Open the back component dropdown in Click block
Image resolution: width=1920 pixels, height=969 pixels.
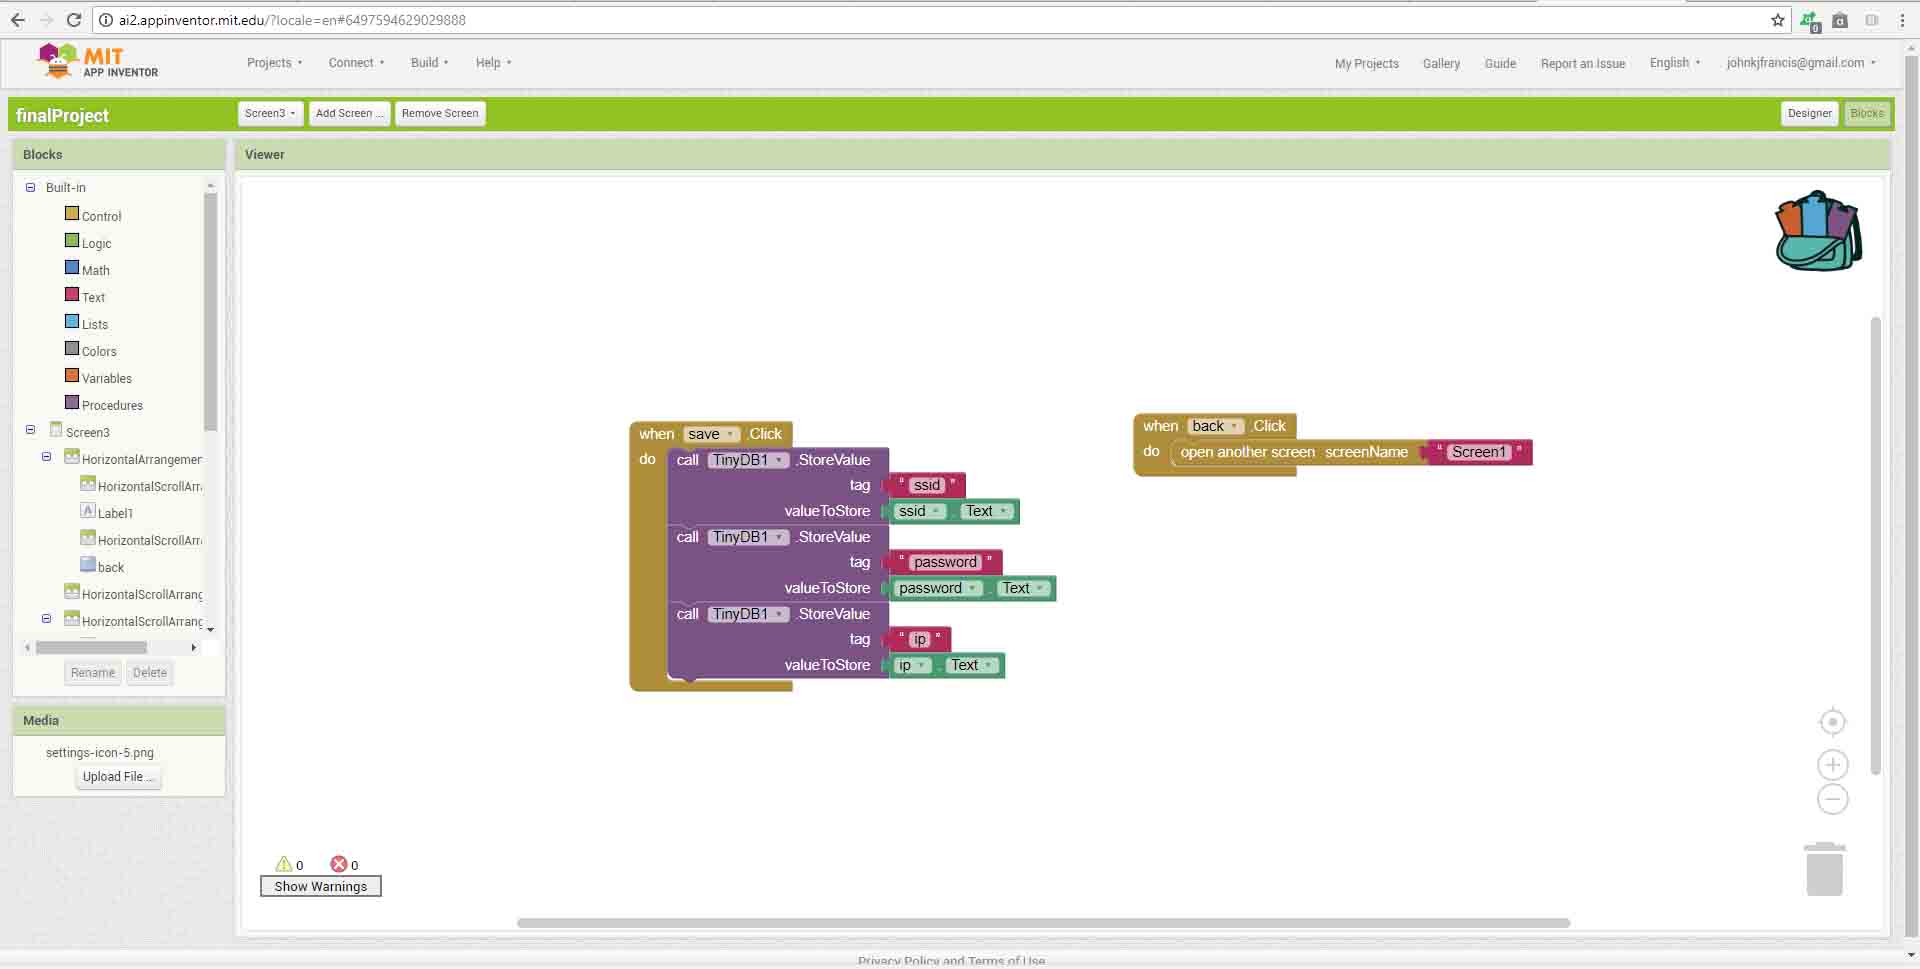click(x=1216, y=426)
